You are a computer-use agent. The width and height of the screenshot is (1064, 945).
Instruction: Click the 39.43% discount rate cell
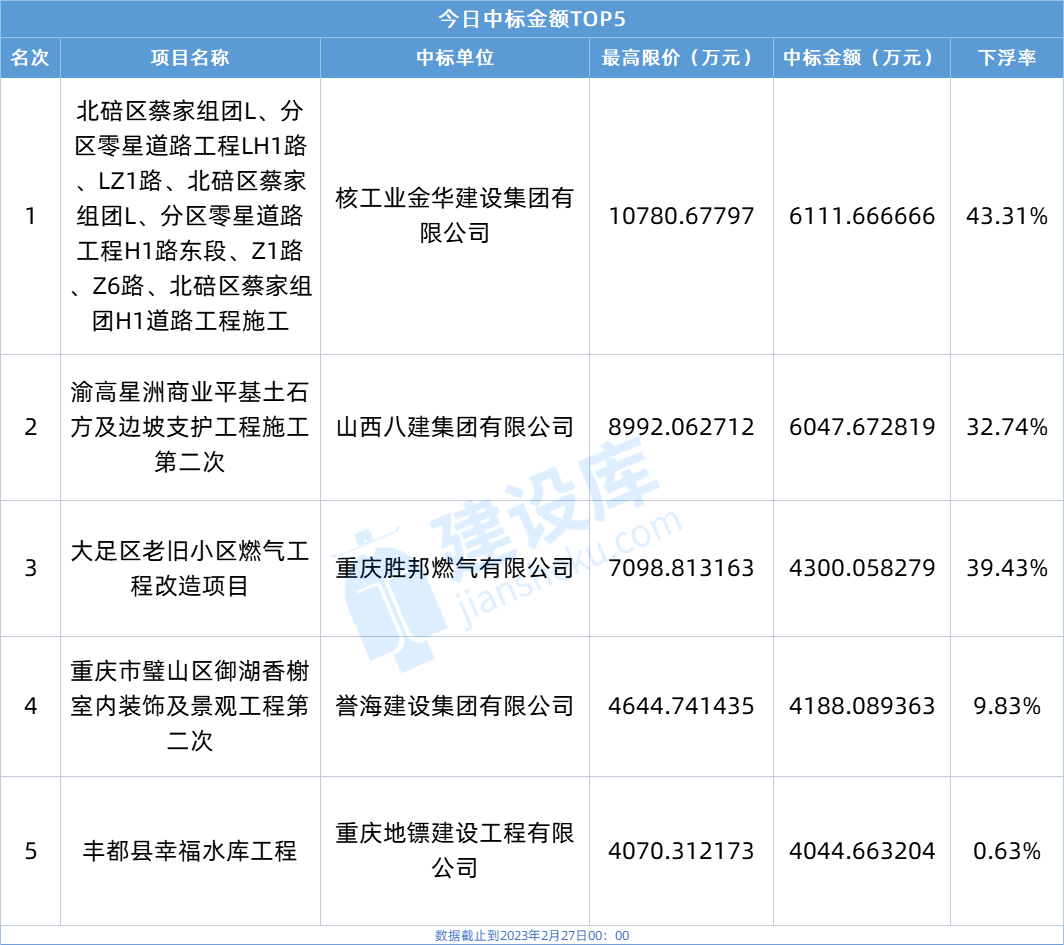[1007, 568]
